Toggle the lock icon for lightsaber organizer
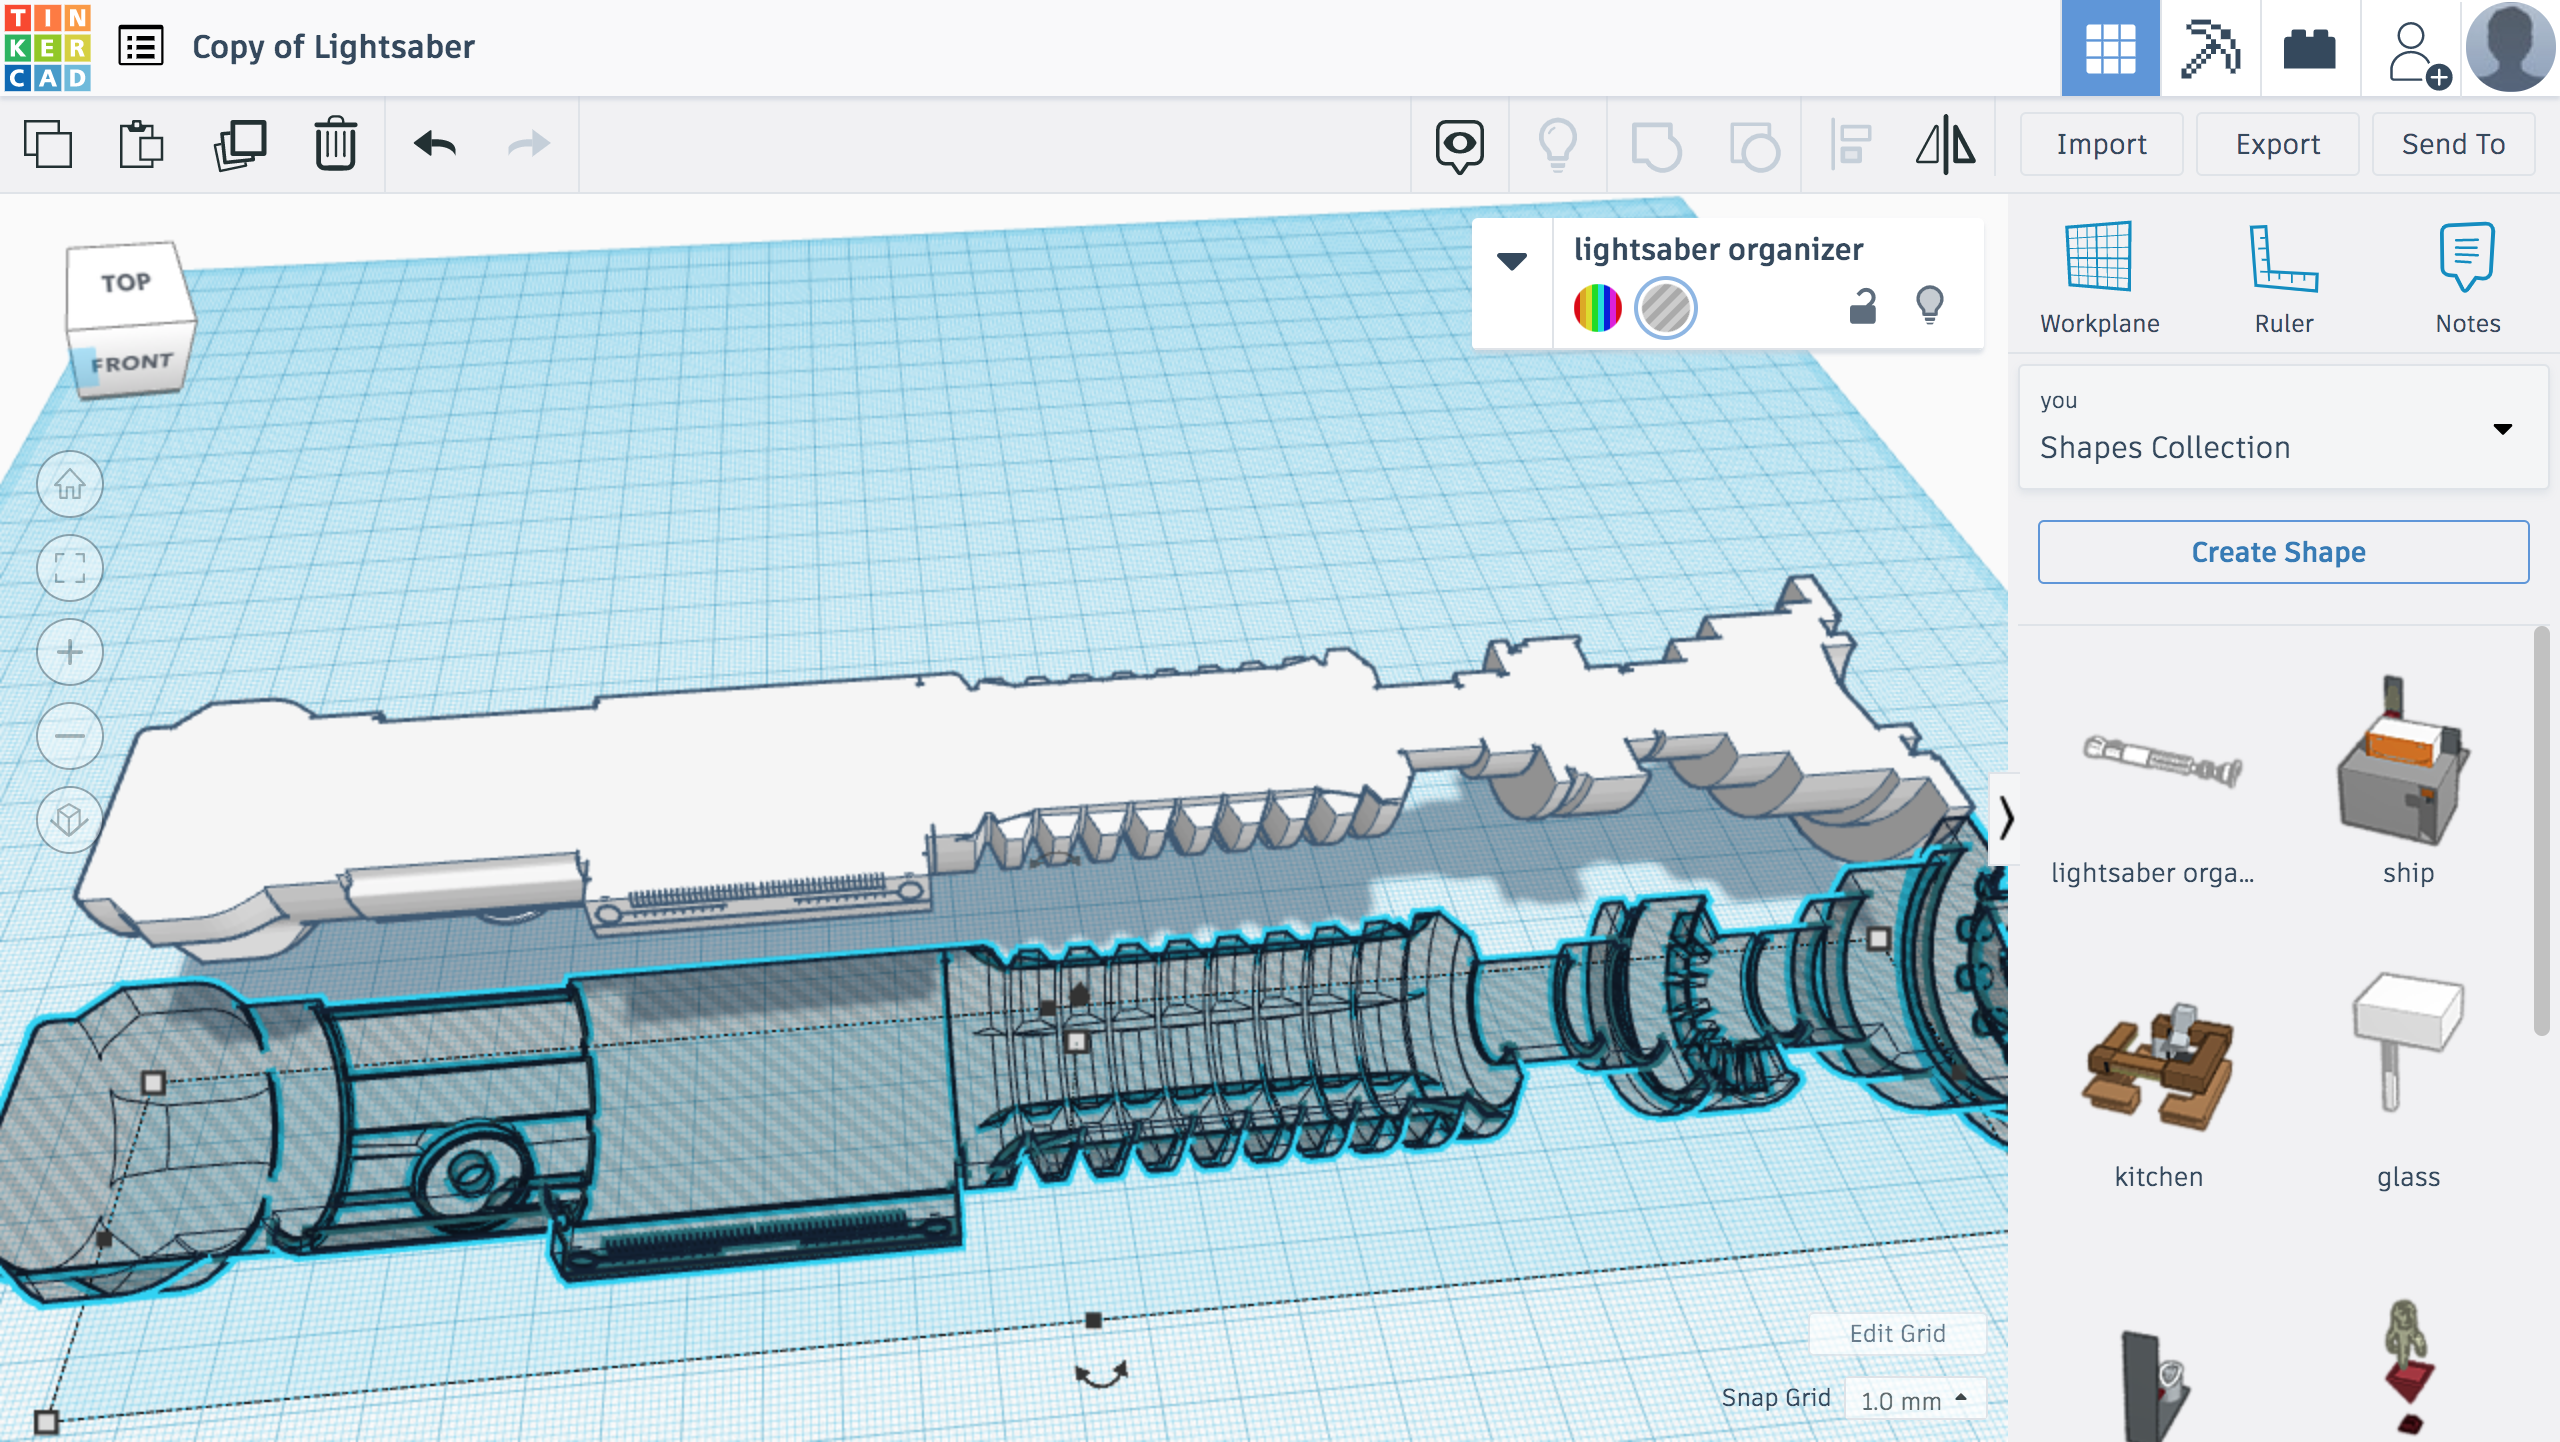Viewport: 2560px width, 1442px height. 1864,306
